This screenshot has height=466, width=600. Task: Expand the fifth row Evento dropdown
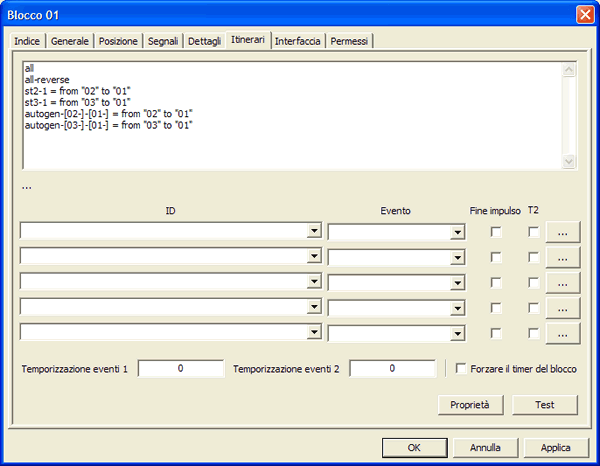tap(457, 332)
